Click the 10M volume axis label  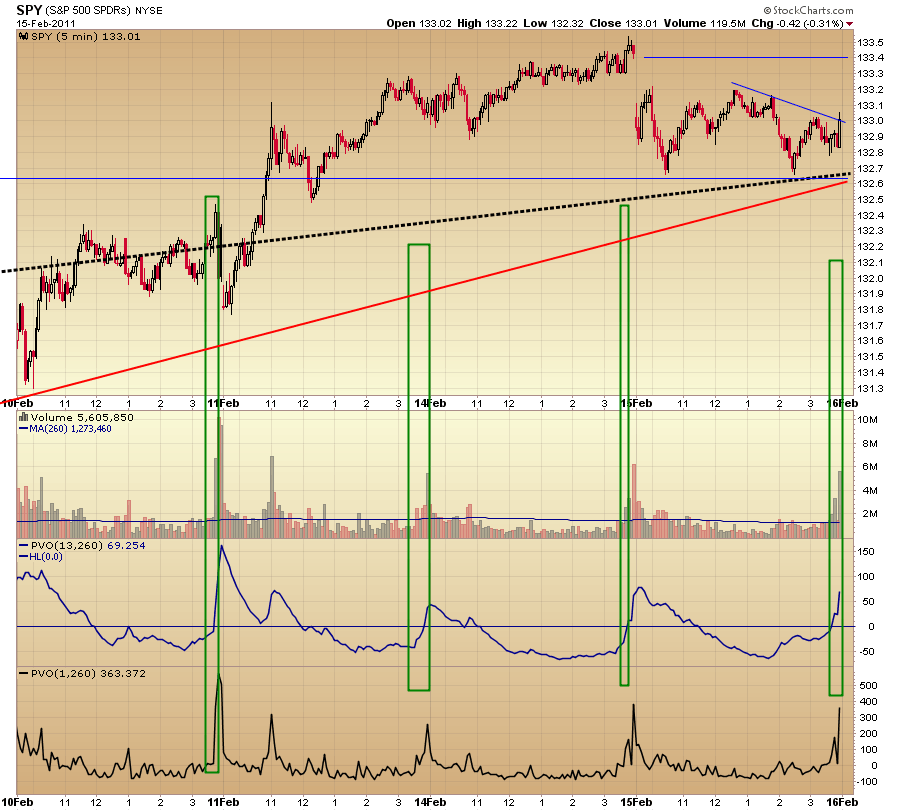[x=867, y=420]
